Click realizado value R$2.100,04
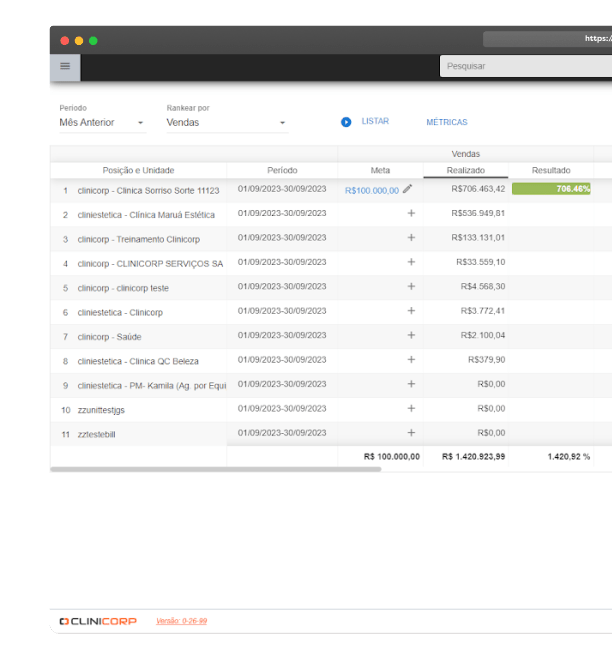This screenshot has height=658, width=612. [483, 335]
